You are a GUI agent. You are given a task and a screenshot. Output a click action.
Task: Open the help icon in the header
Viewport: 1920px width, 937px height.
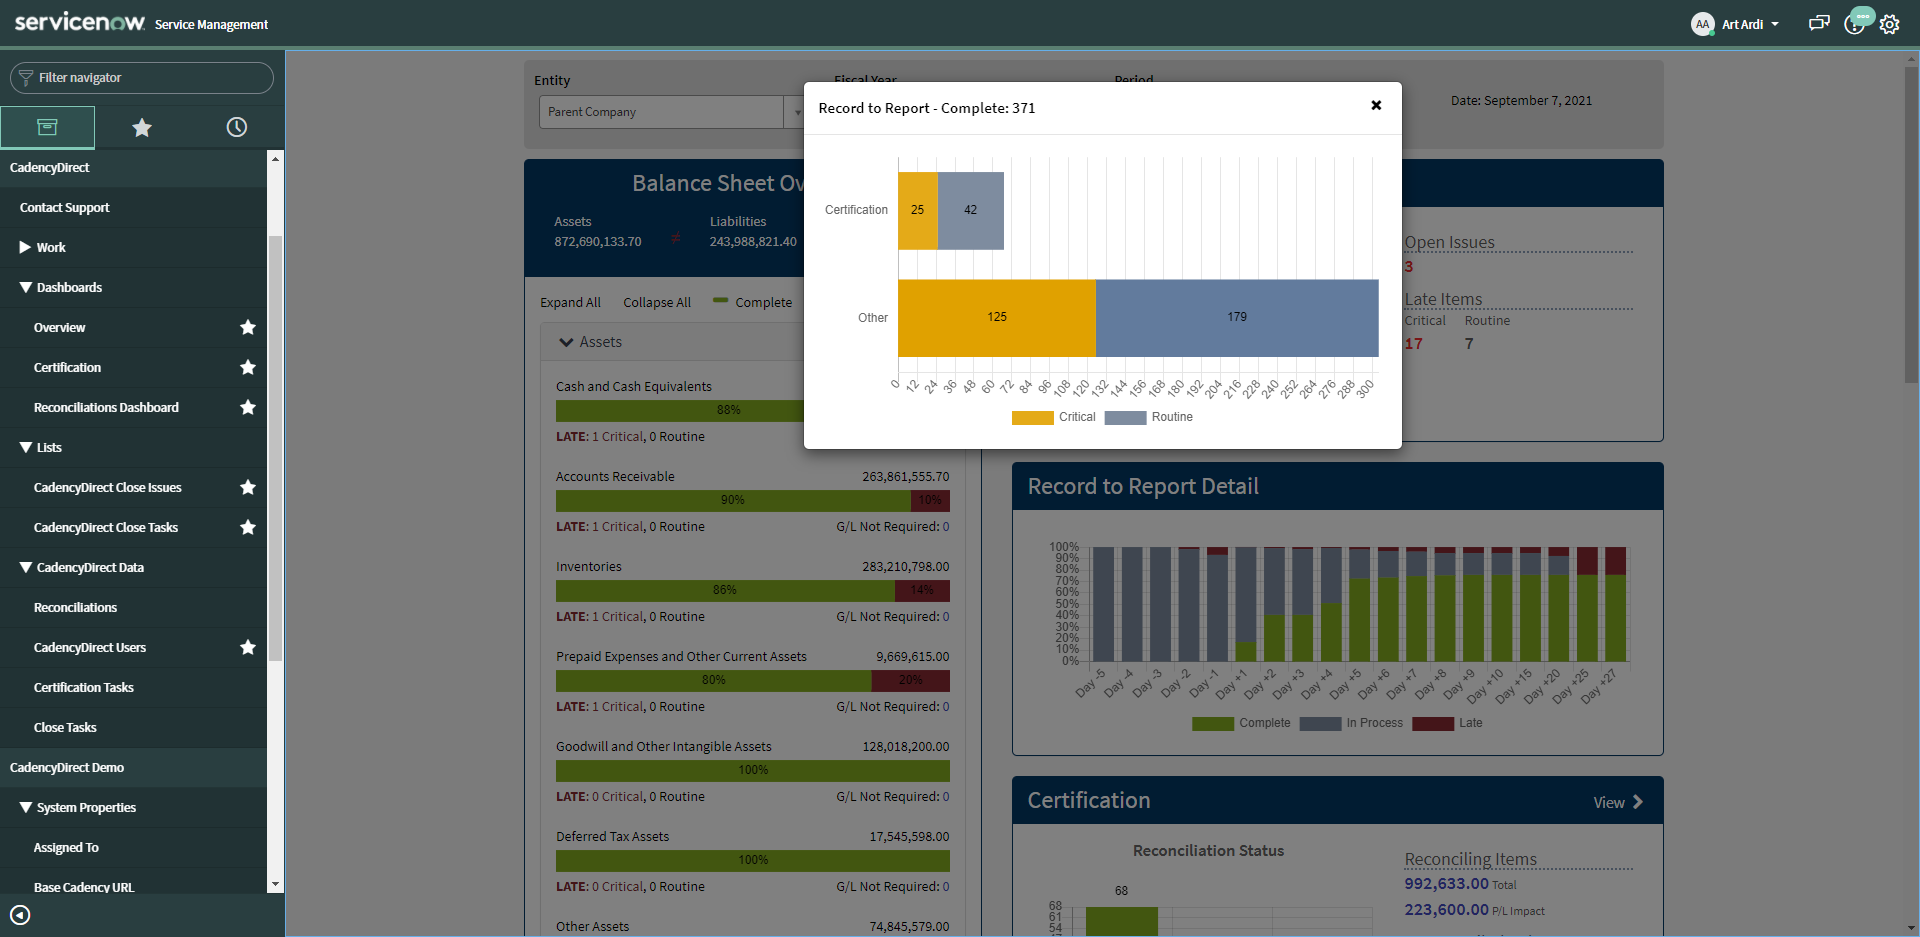(x=1855, y=24)
